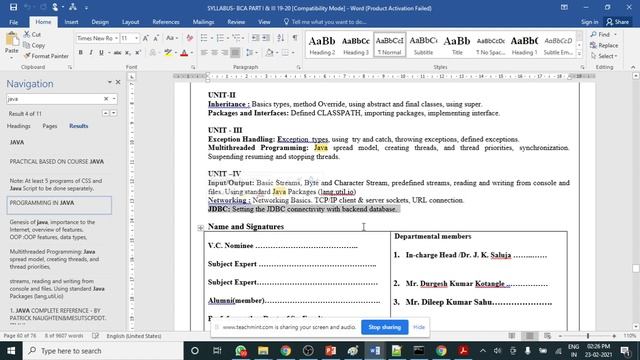This screenshot has height=360, width=640.
Task: Center align the text
Action: 214,53
